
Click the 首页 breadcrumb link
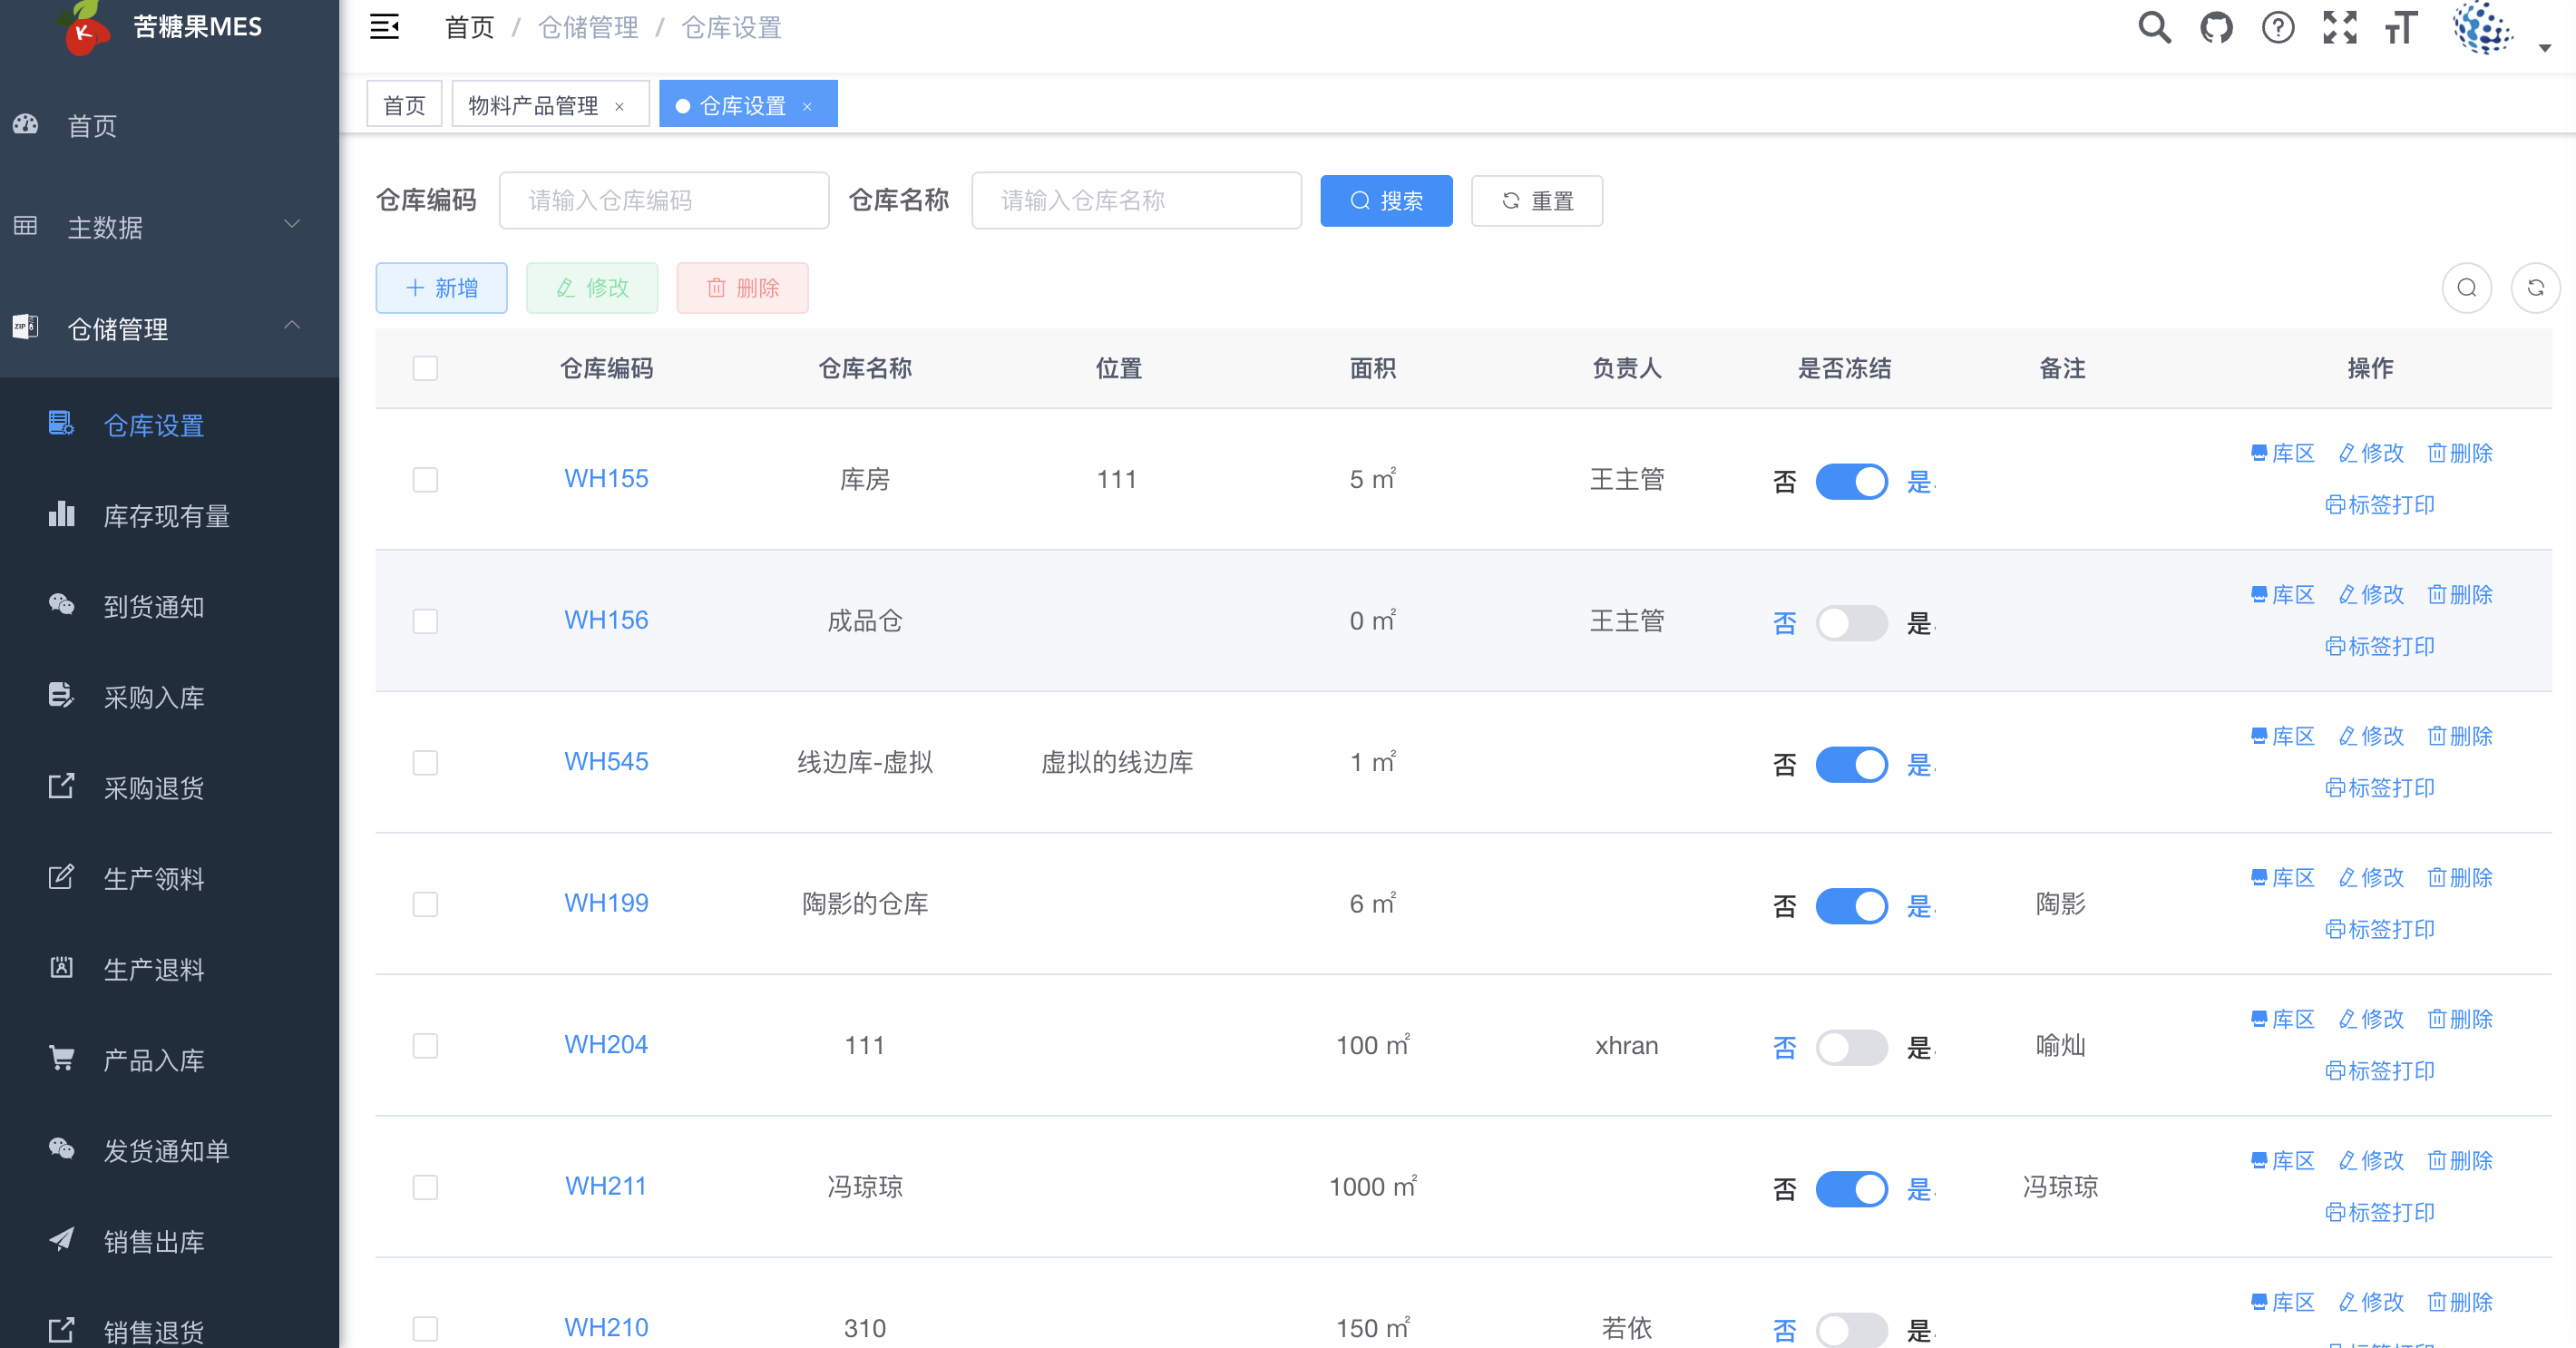[470, 27]
